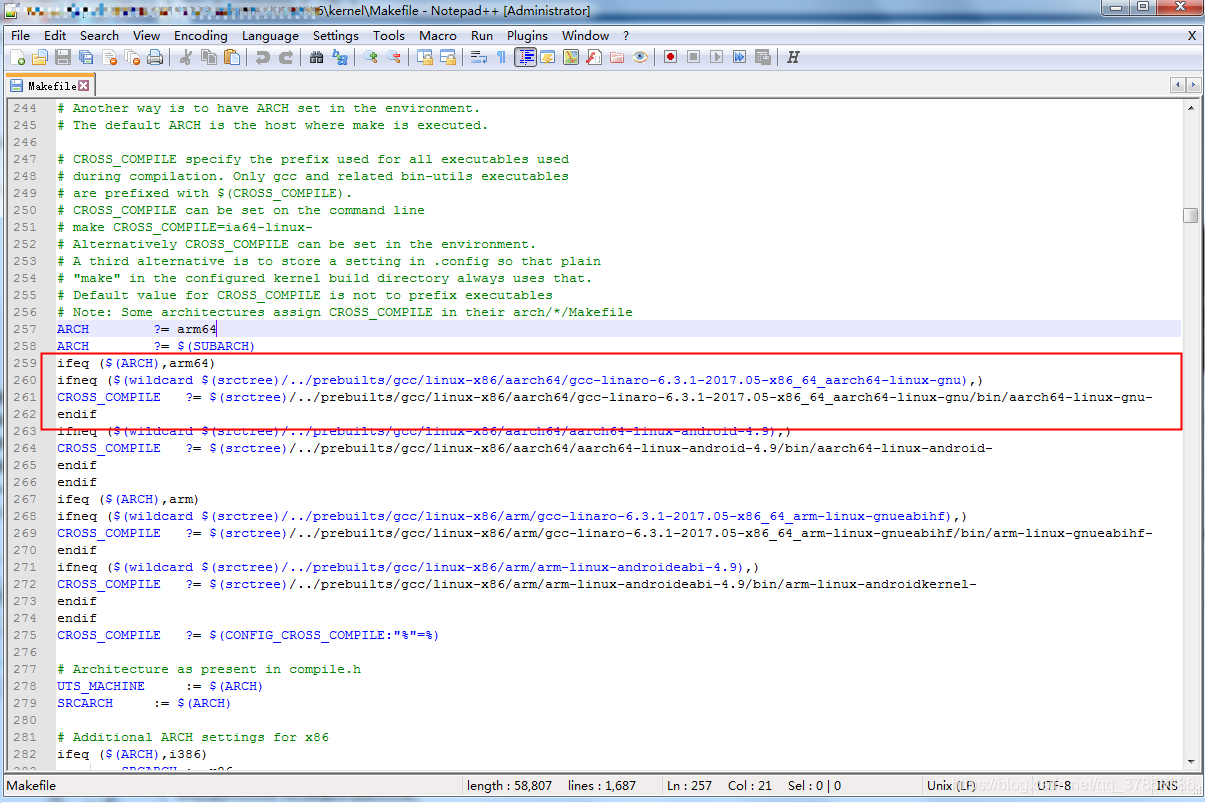
Task: Run macro multiple times icon
Action: pyautogui.click(x=739, y=57)
